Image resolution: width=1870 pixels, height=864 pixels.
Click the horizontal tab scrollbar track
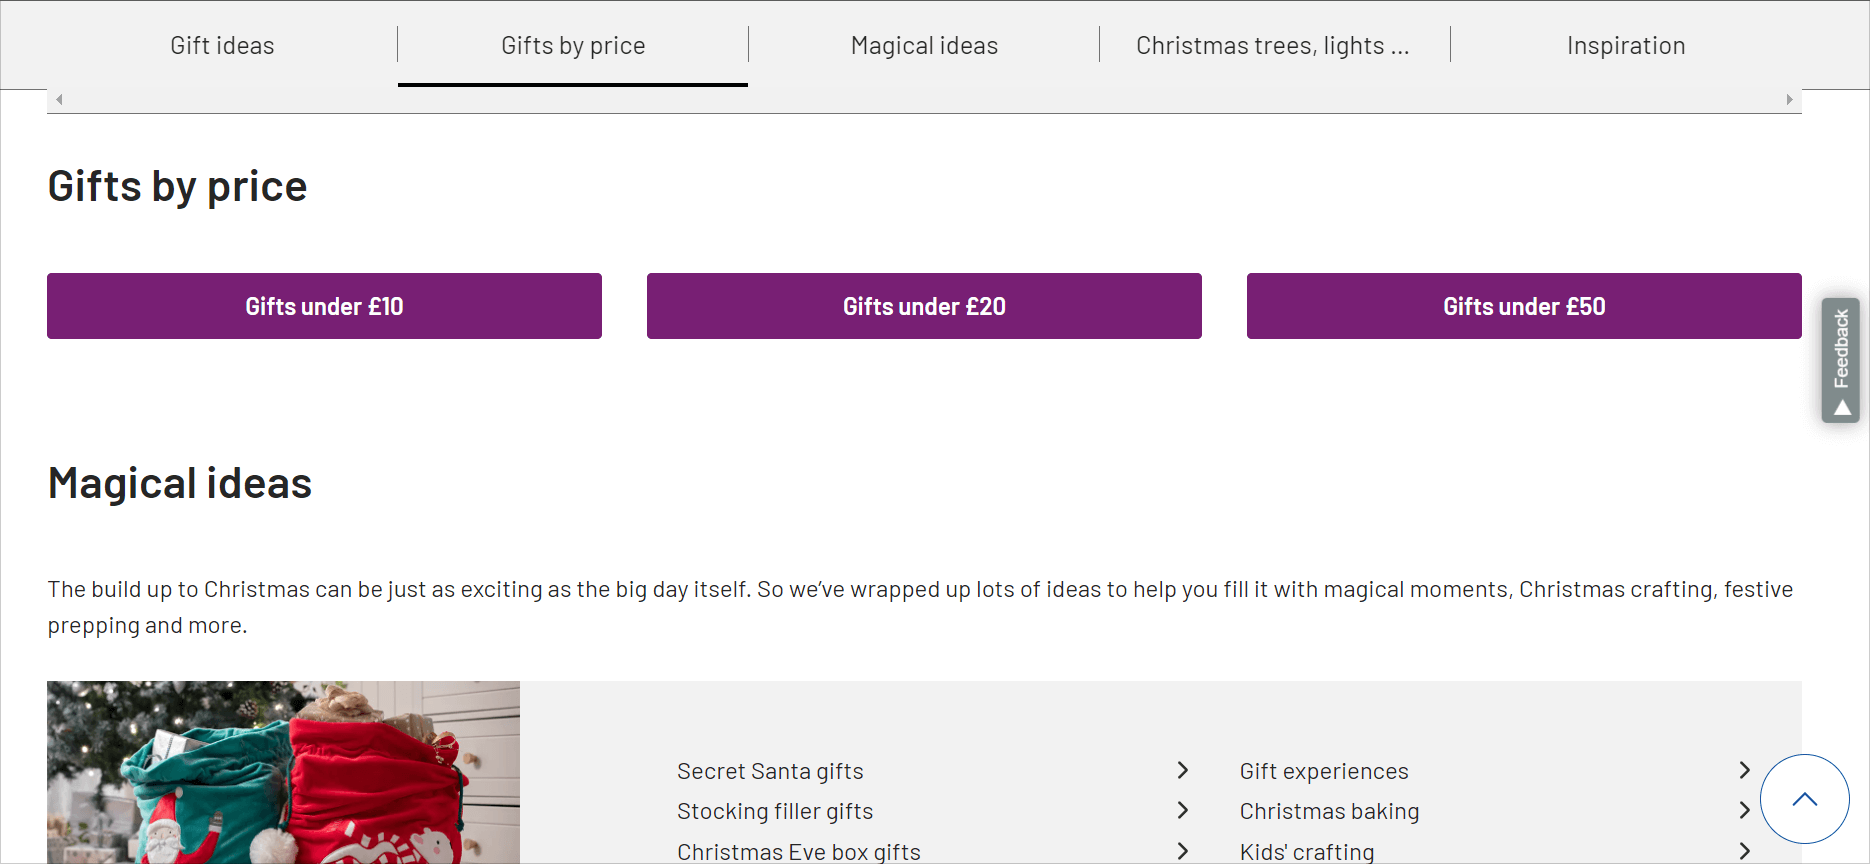[x=924, y=99]
